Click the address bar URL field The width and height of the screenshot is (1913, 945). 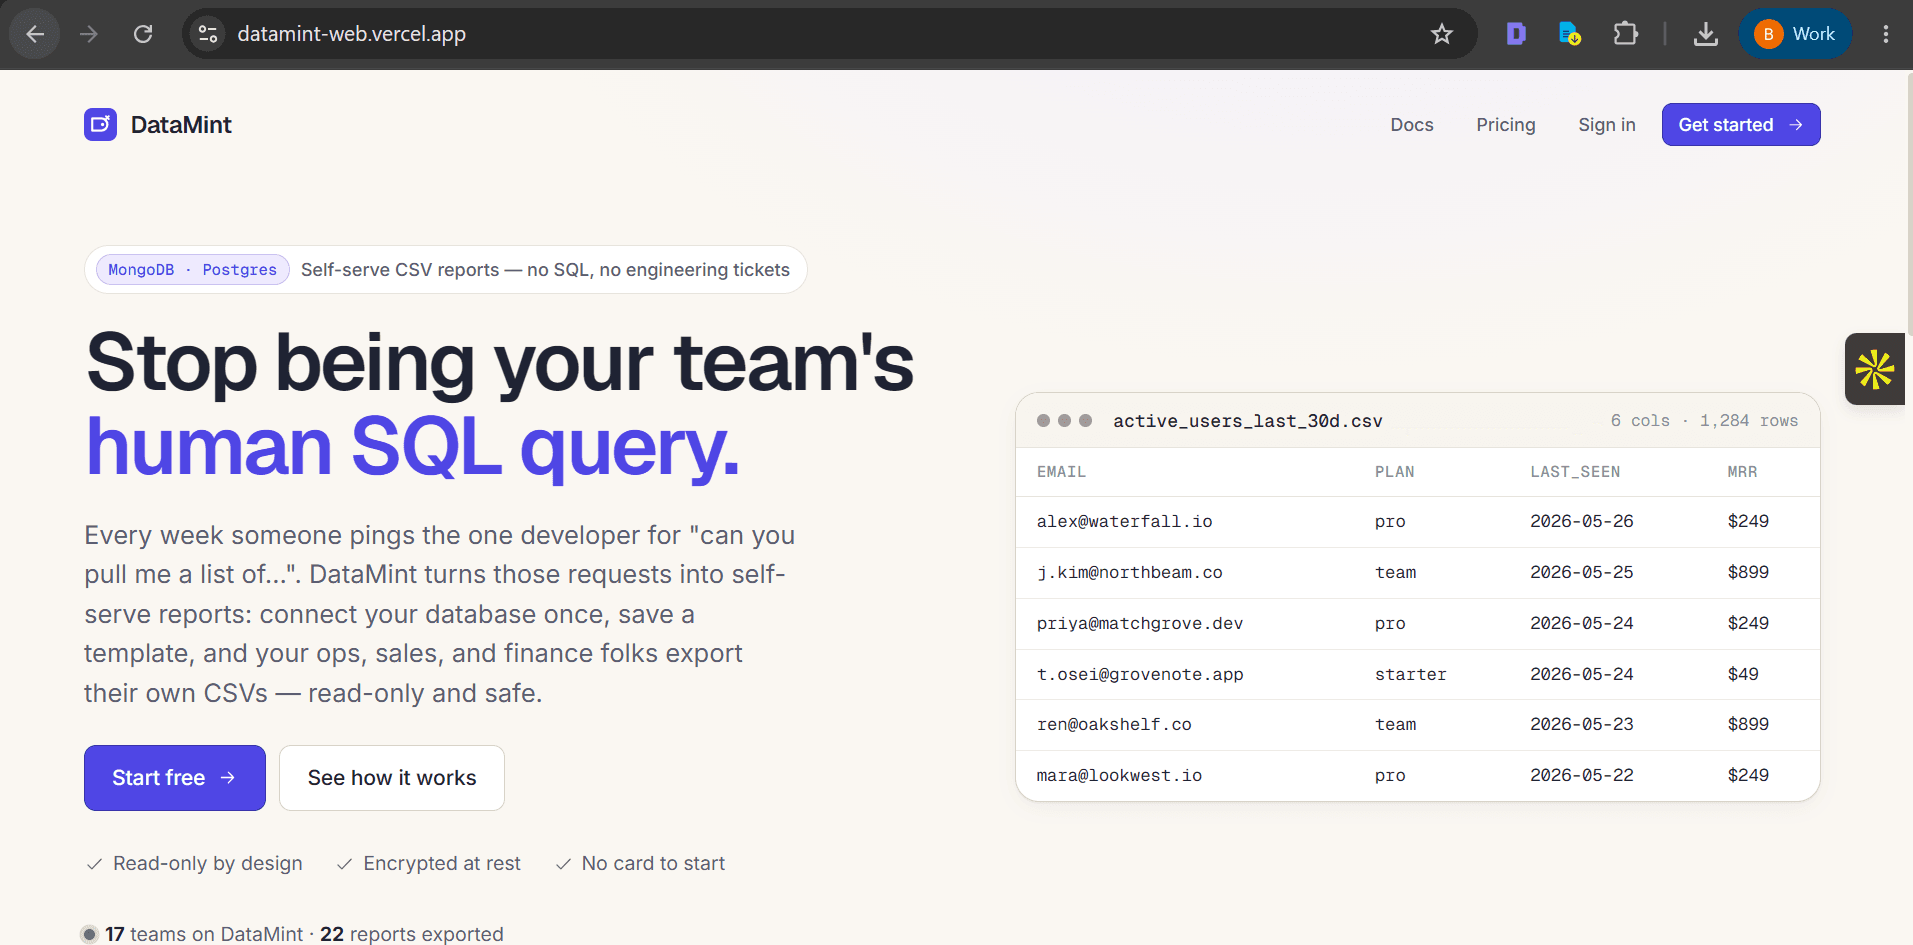pyautogui.click(x=830, y=34)
